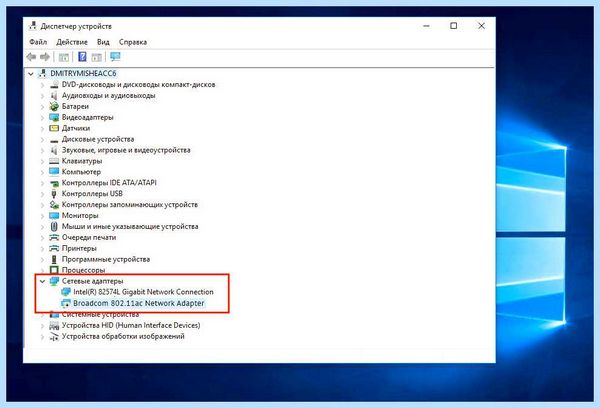Click the Диспетчер устройств title bar icon
This screenshot has height=408, width=600.
point(33,26)
